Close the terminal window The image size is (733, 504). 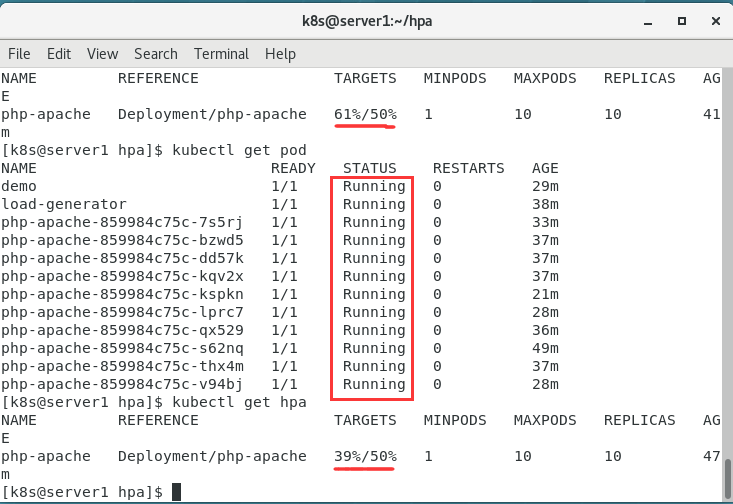point(716,21)
